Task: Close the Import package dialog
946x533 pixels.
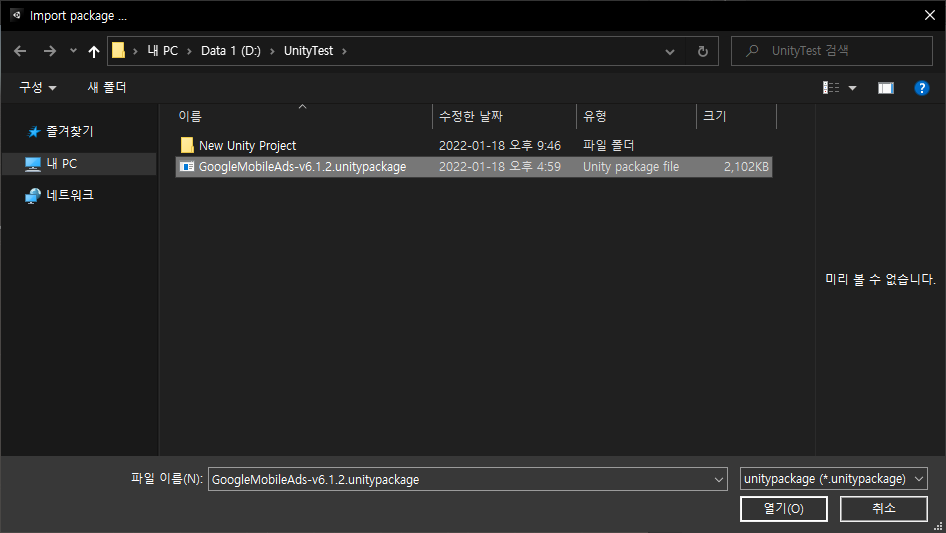Action: [x=930, y=15]
